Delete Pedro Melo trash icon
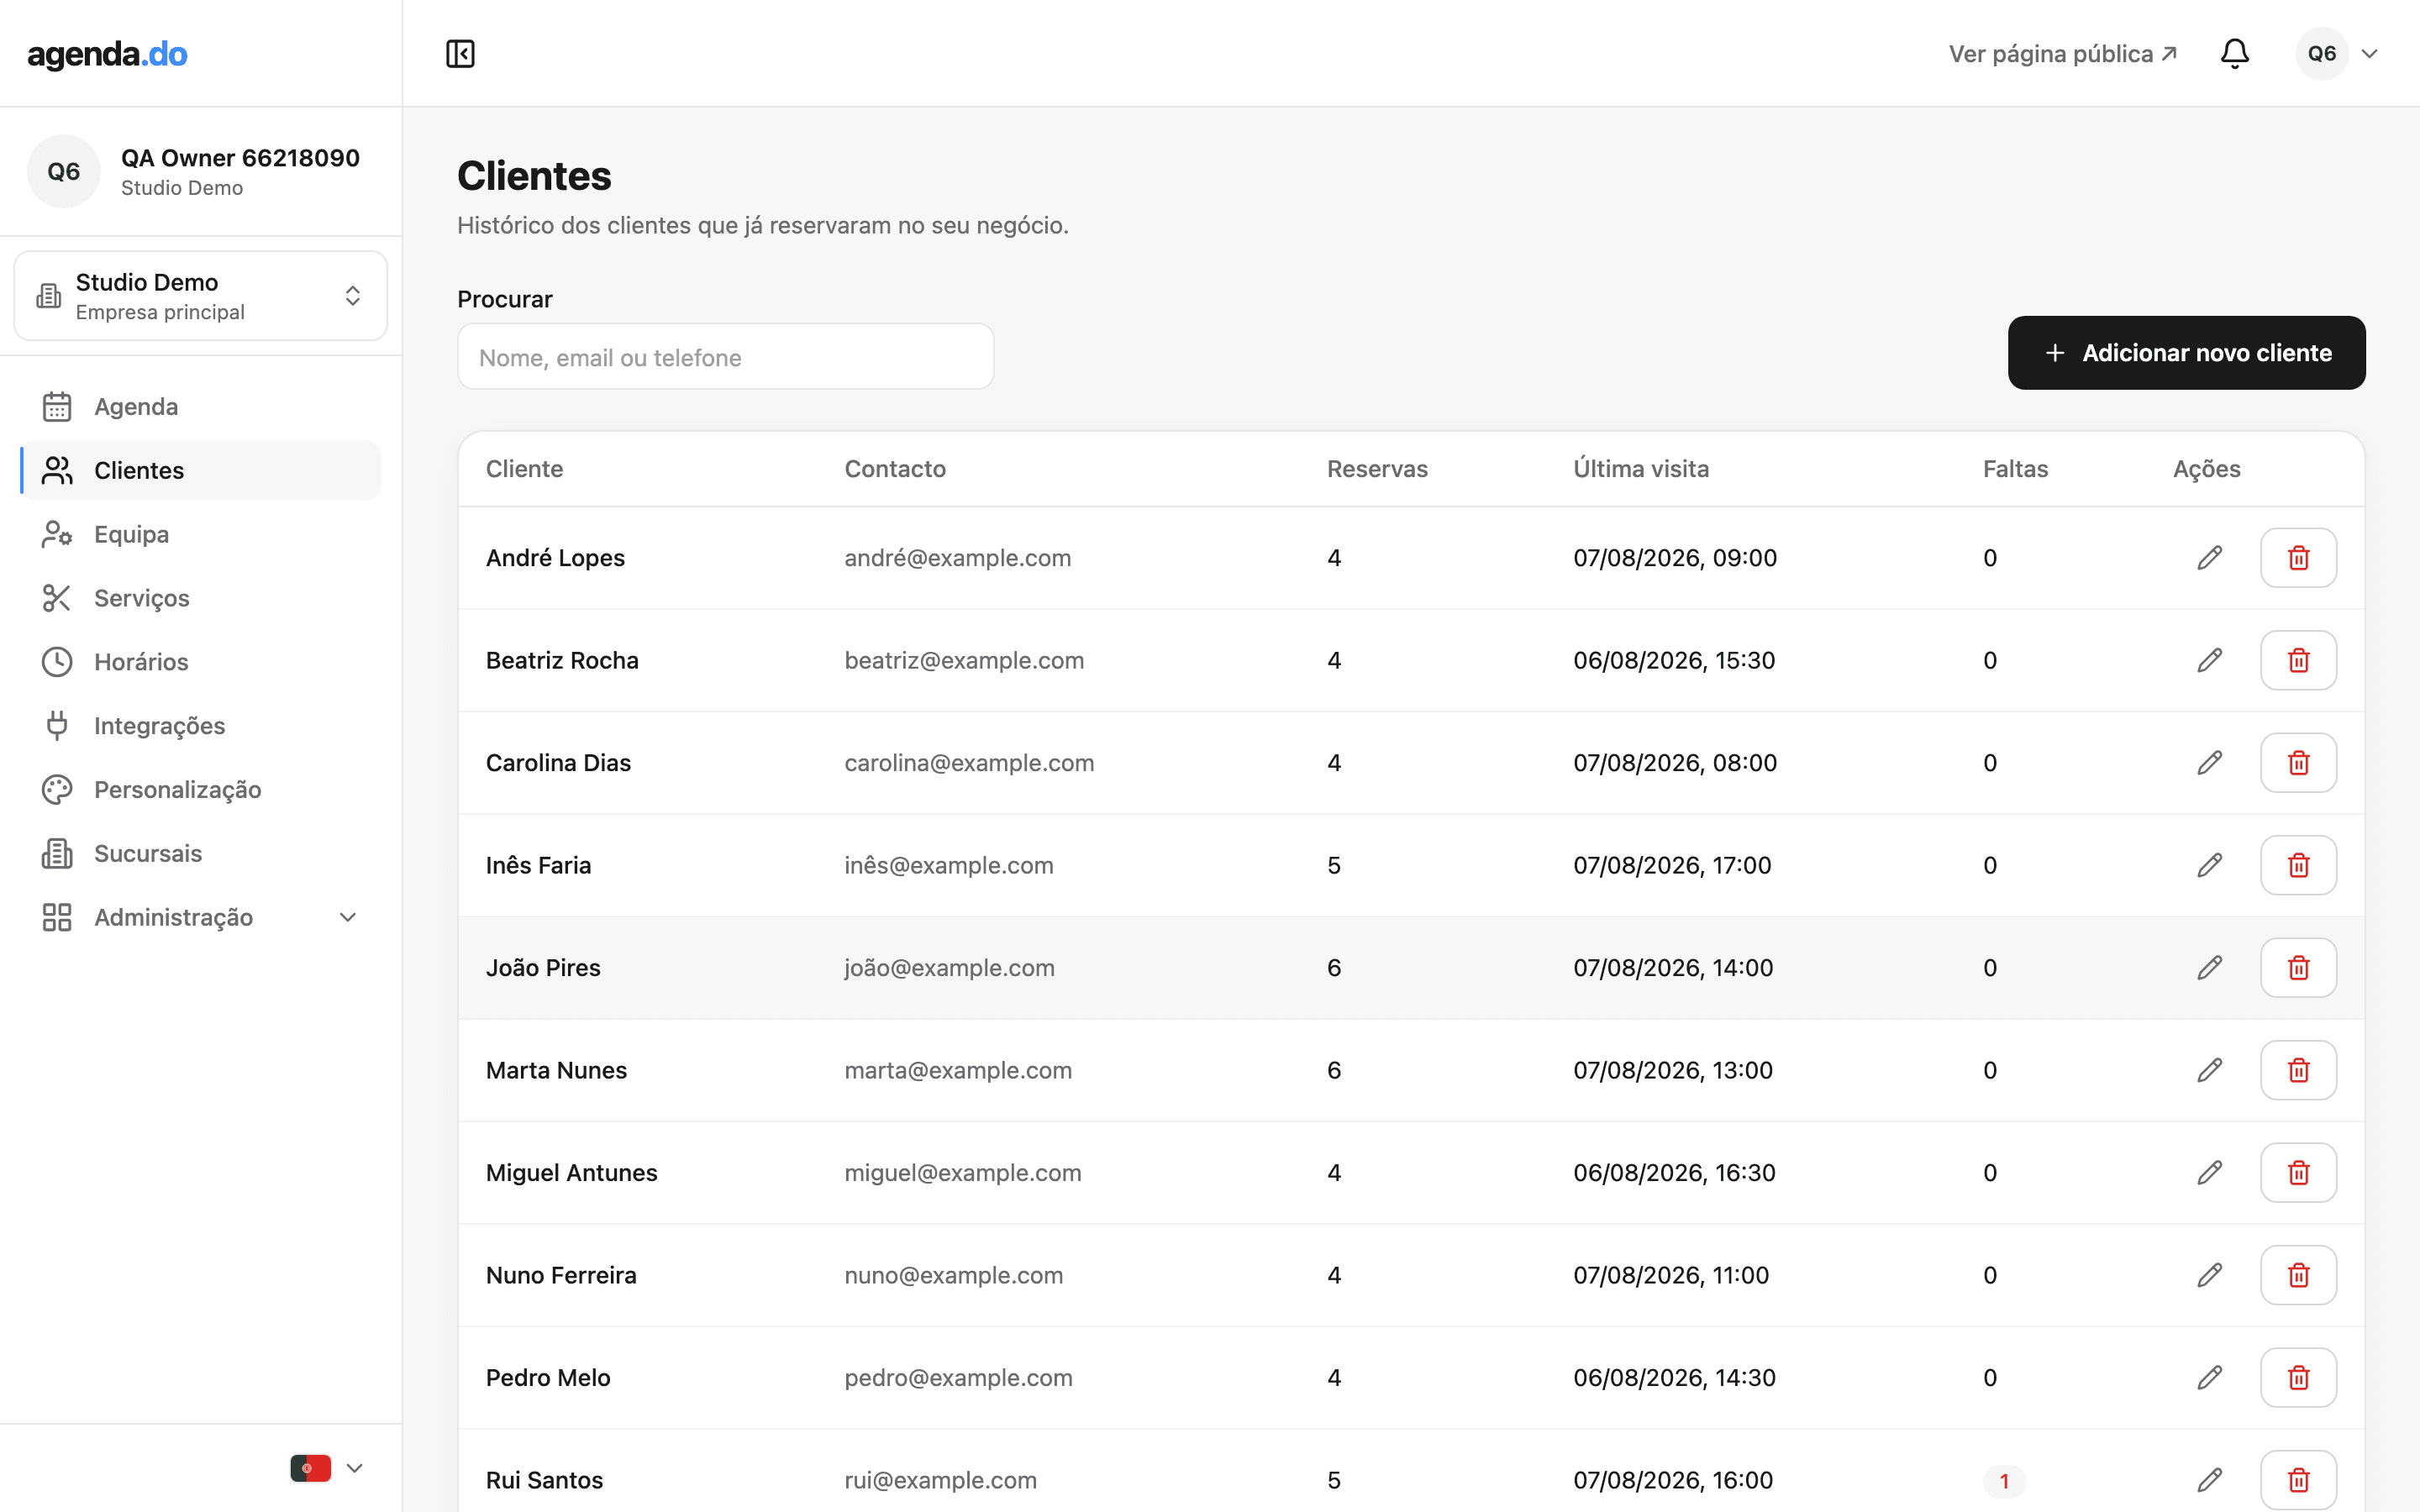 2298,1378
